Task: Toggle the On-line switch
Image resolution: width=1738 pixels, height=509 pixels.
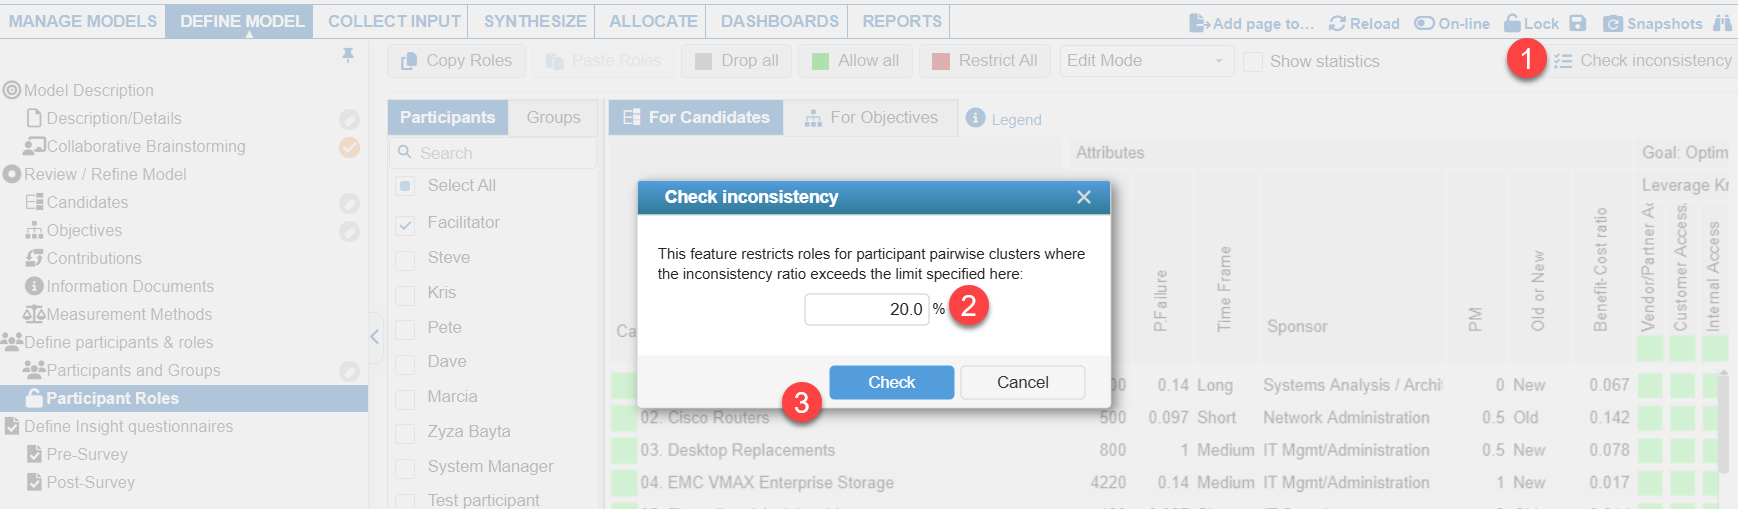Action: click(1424, 23)
